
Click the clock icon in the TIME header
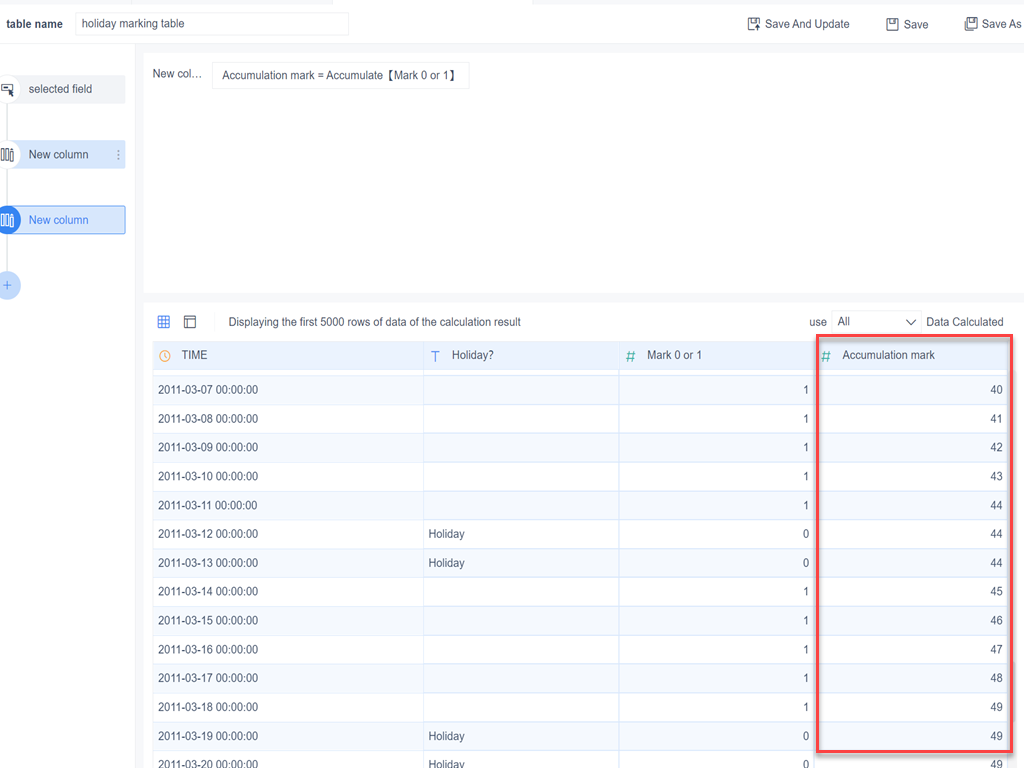[165, 356]
